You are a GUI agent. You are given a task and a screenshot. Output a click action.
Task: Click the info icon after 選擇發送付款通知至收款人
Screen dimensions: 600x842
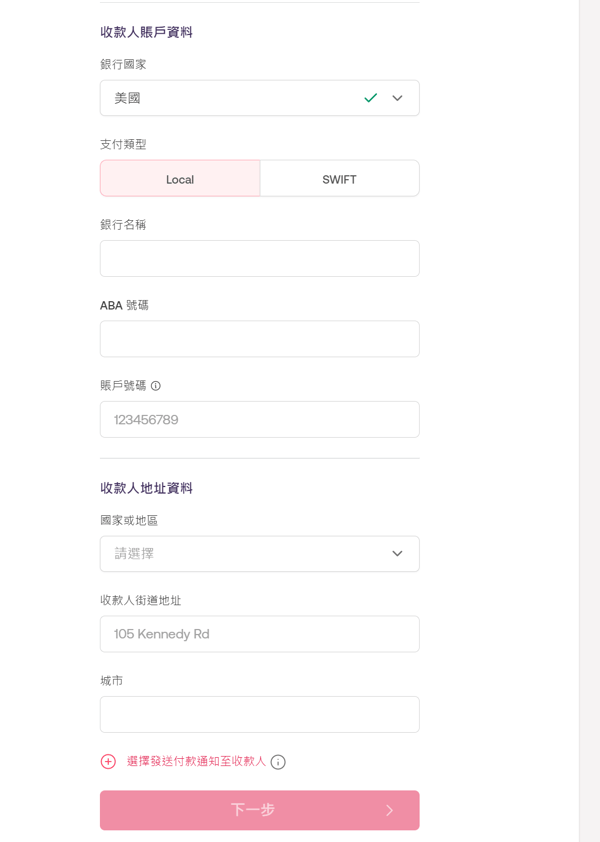point(278,762)
